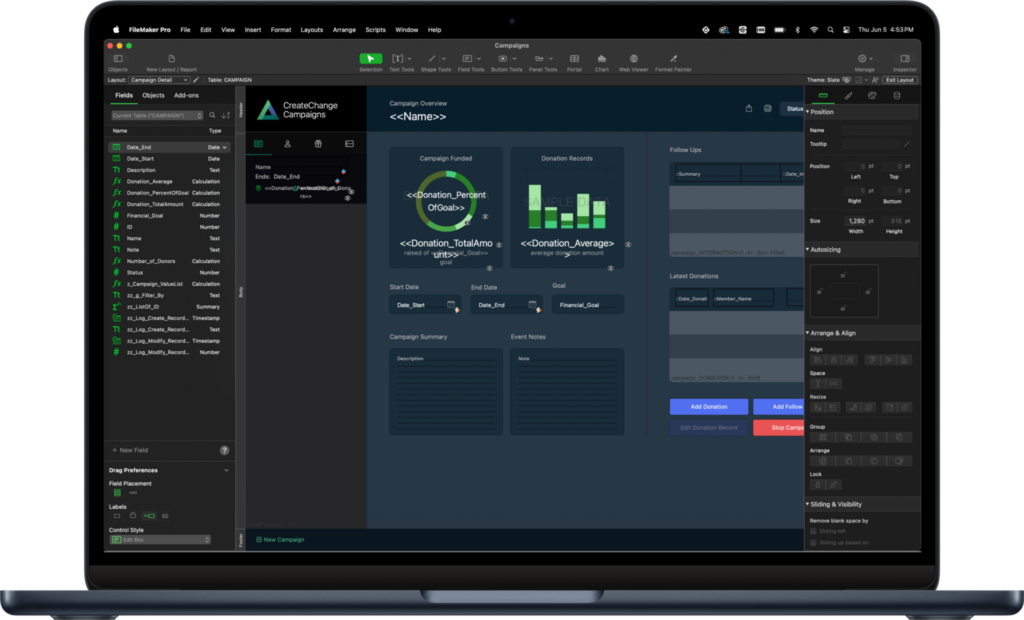
Task: Open the Scripts menu
Action: click(x=376, y=29)
